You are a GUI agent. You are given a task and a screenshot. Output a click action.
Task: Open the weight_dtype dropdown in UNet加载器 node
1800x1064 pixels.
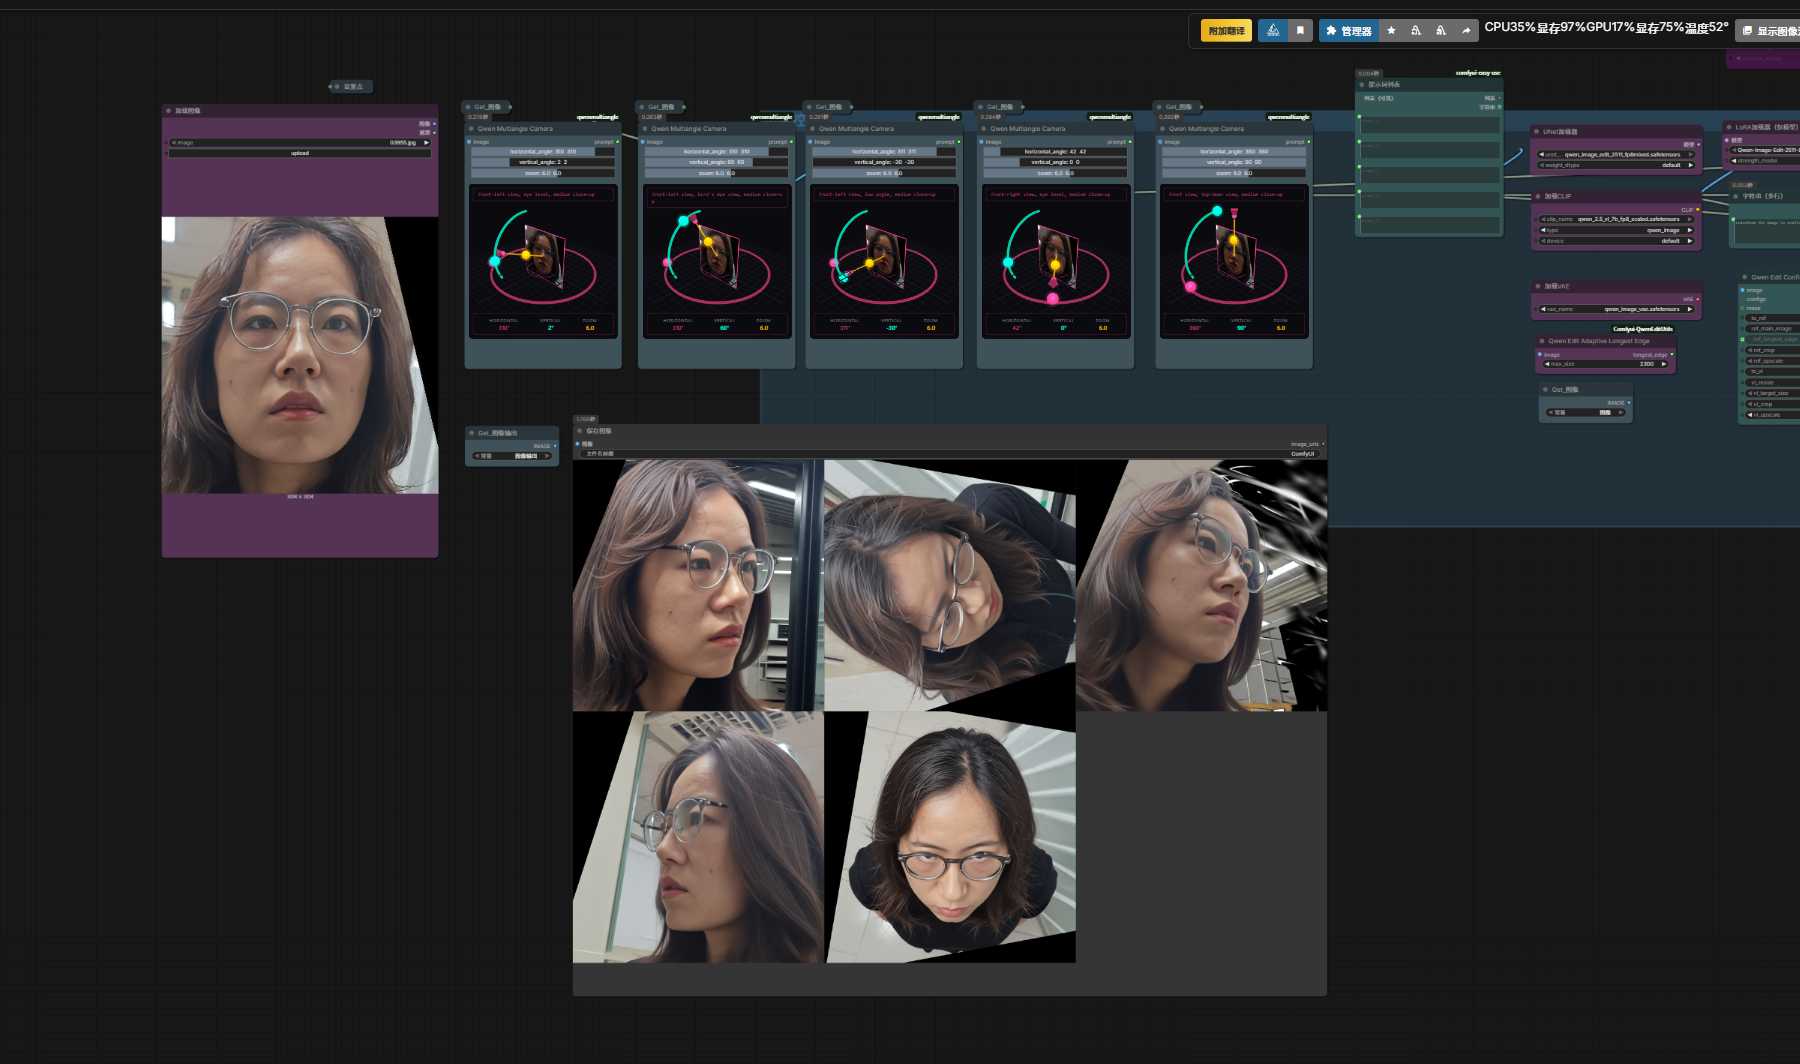click(1617, 166)
